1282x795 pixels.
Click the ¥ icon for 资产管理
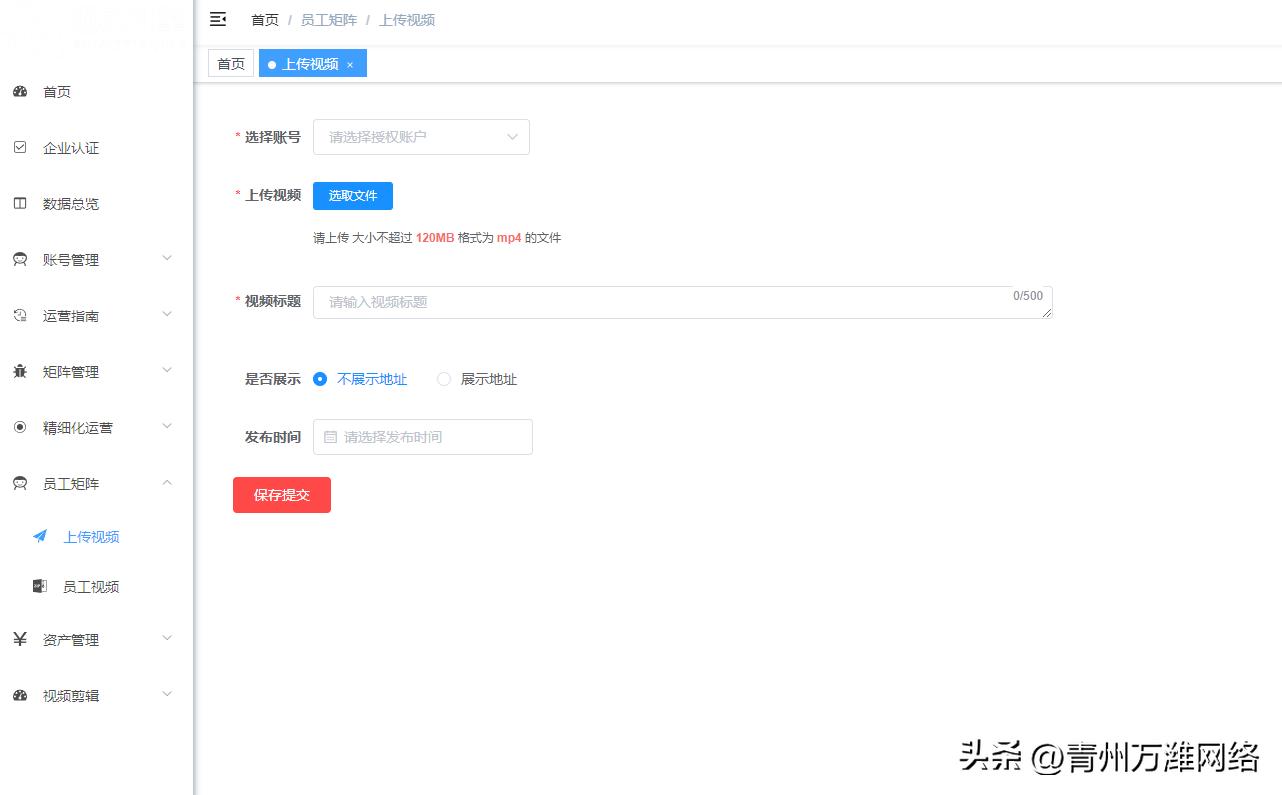tap(21, 638)
